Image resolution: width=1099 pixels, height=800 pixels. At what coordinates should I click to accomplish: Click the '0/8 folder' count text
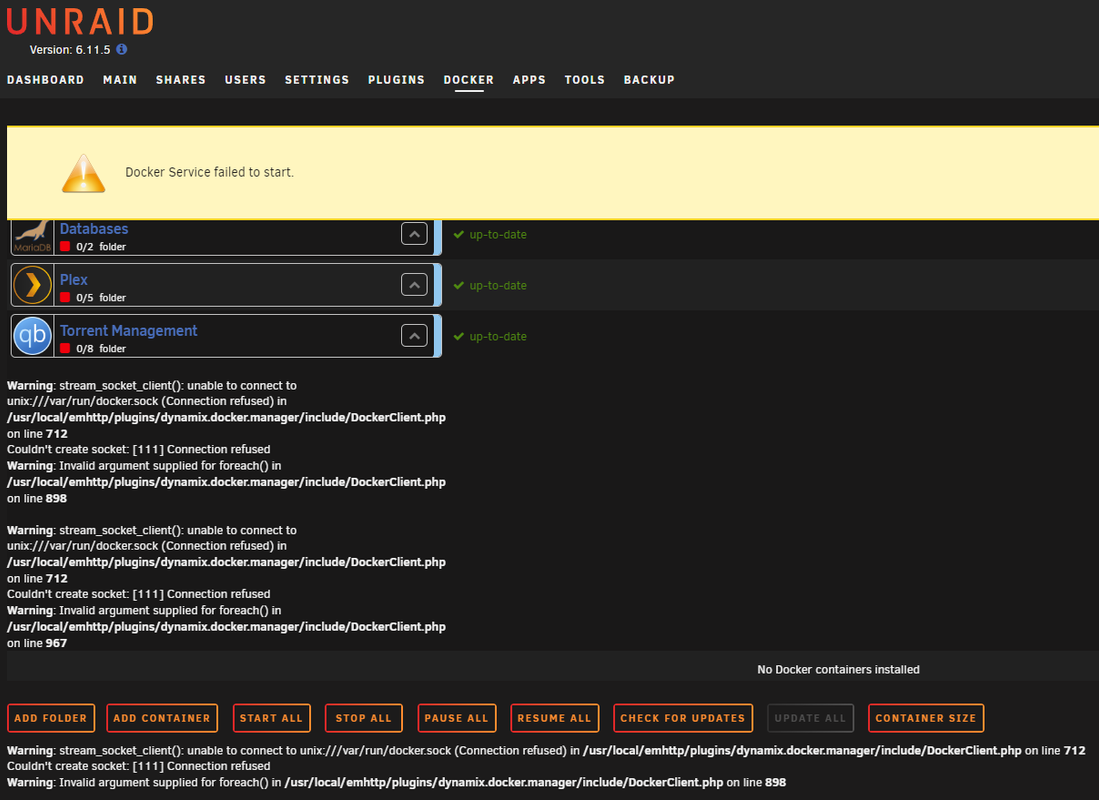[x=101, y=348]
